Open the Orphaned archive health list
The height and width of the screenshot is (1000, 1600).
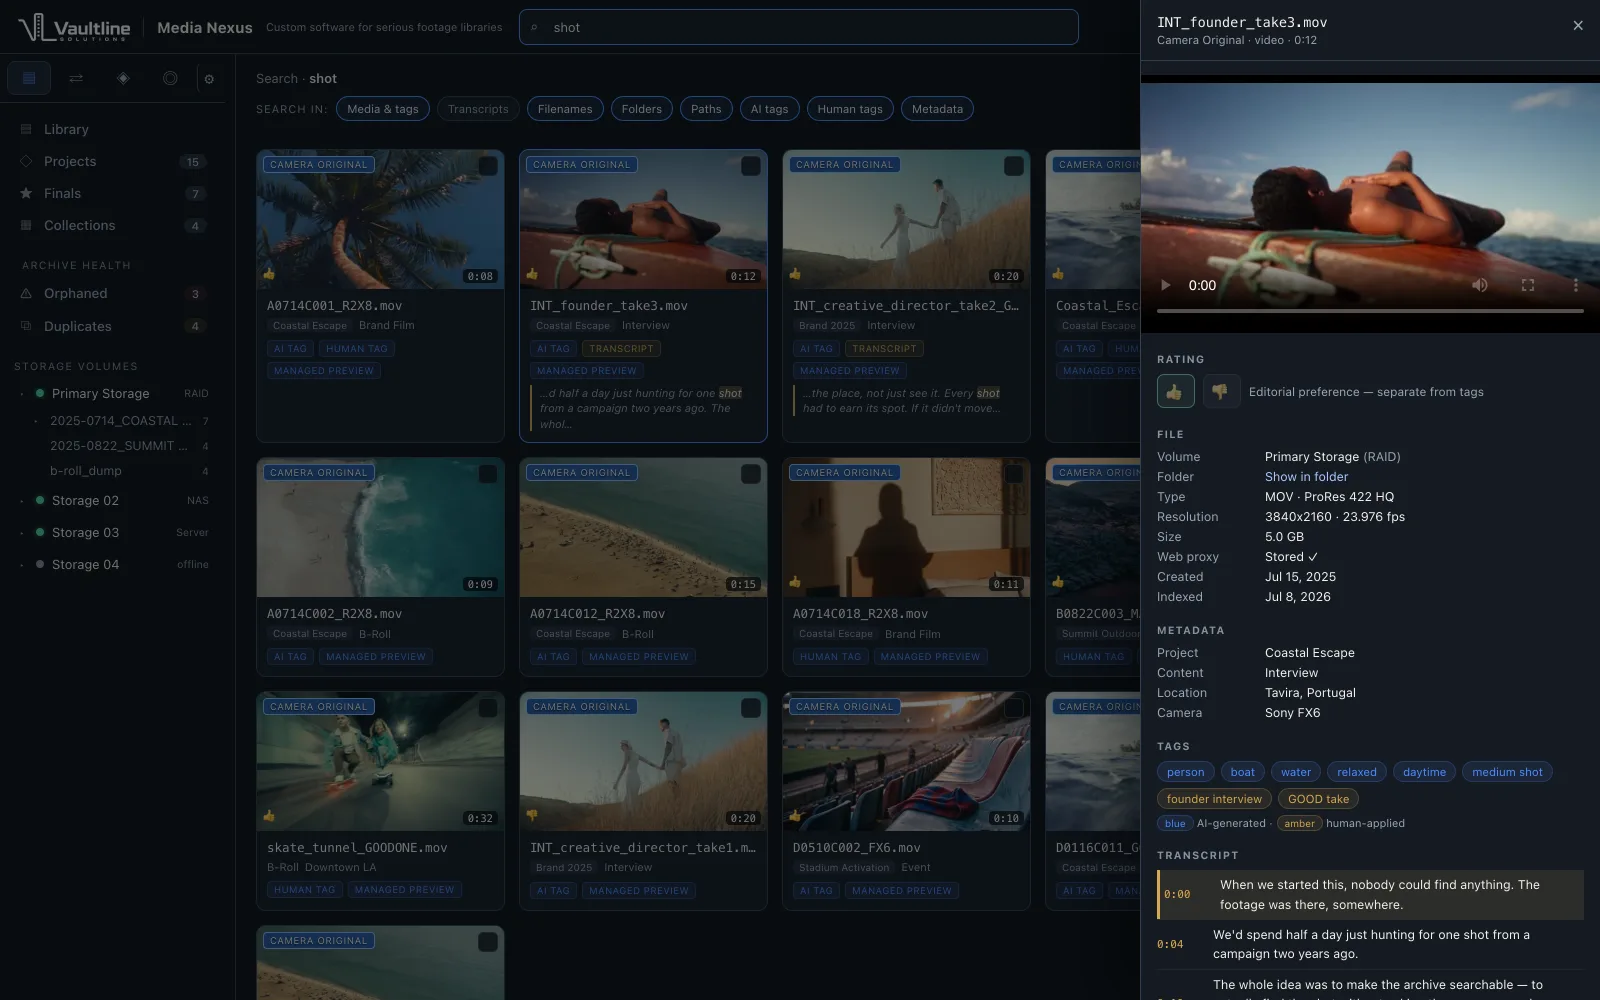(112, 293)
